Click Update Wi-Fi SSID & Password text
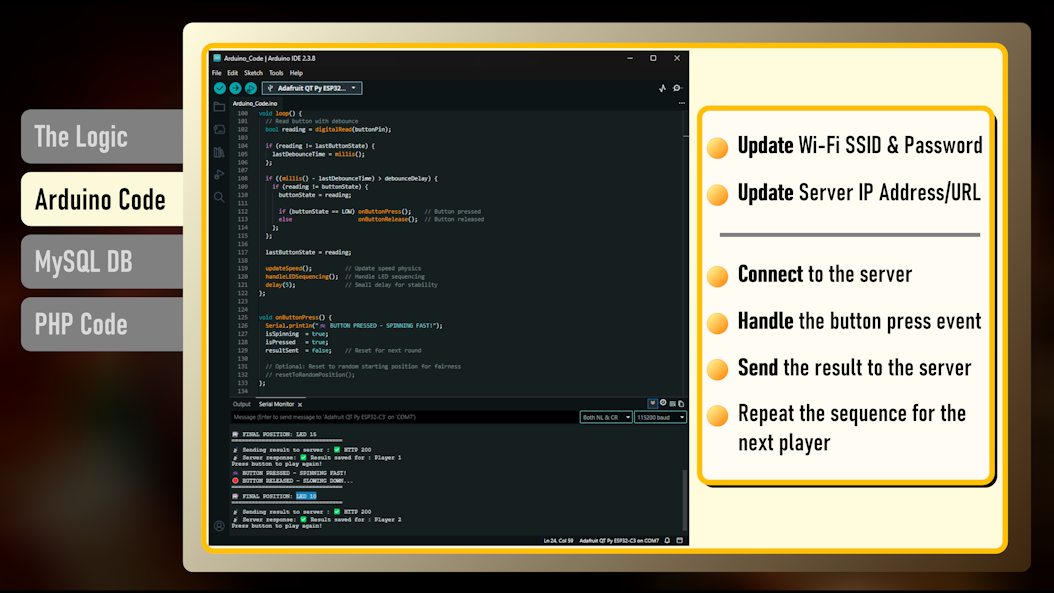 coord(860,145)
